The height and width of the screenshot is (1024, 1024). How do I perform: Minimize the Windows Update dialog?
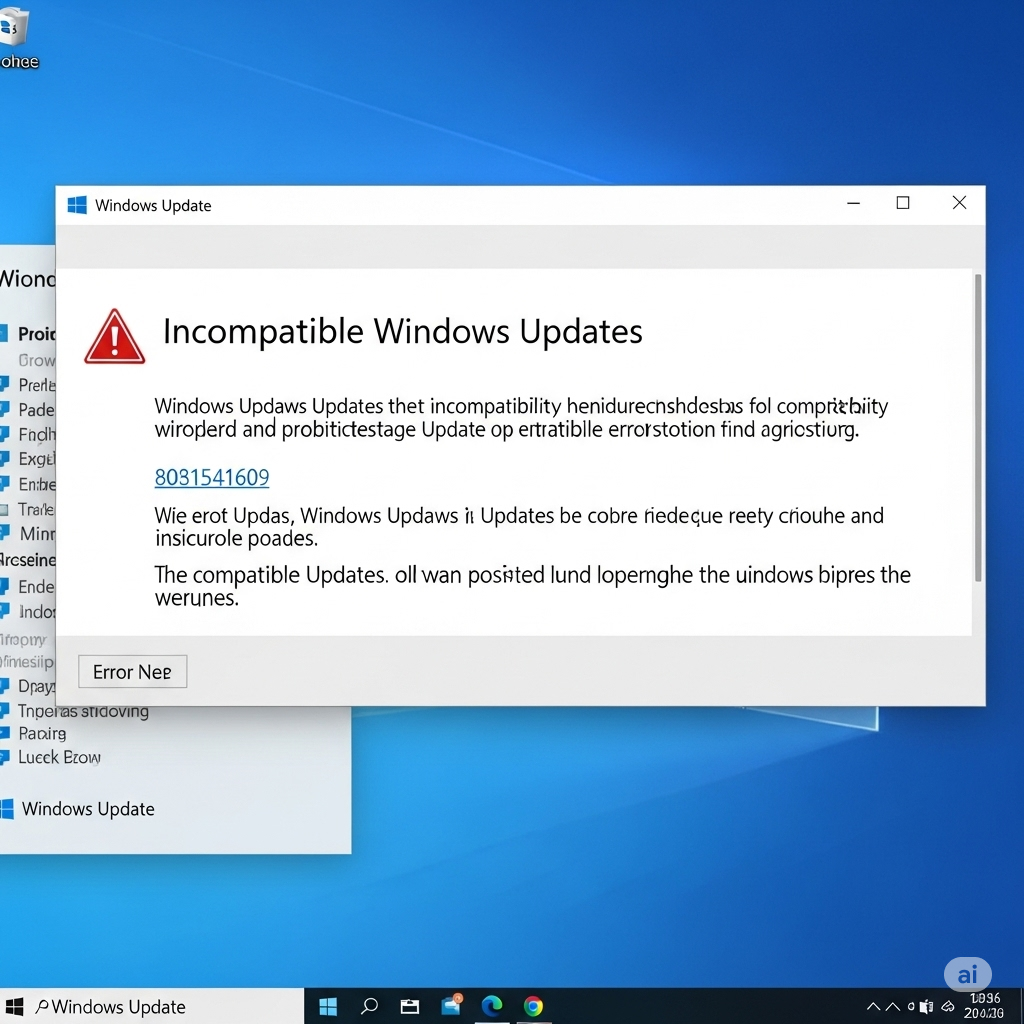pos(853,203)
